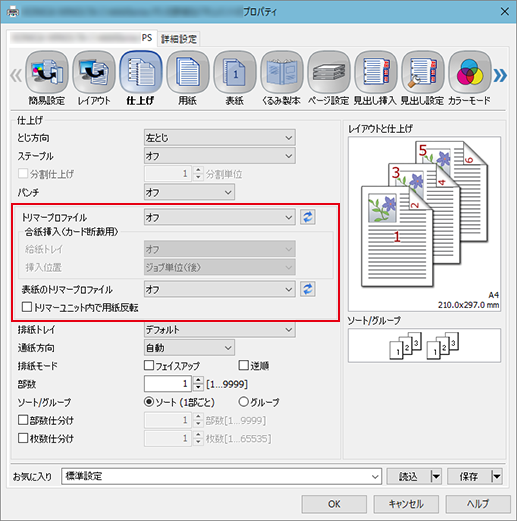The height and width of the screenshot is (521, 517).
Task: Enable the フェイスアップ checkbox
Action: click(x=149, y=365)
